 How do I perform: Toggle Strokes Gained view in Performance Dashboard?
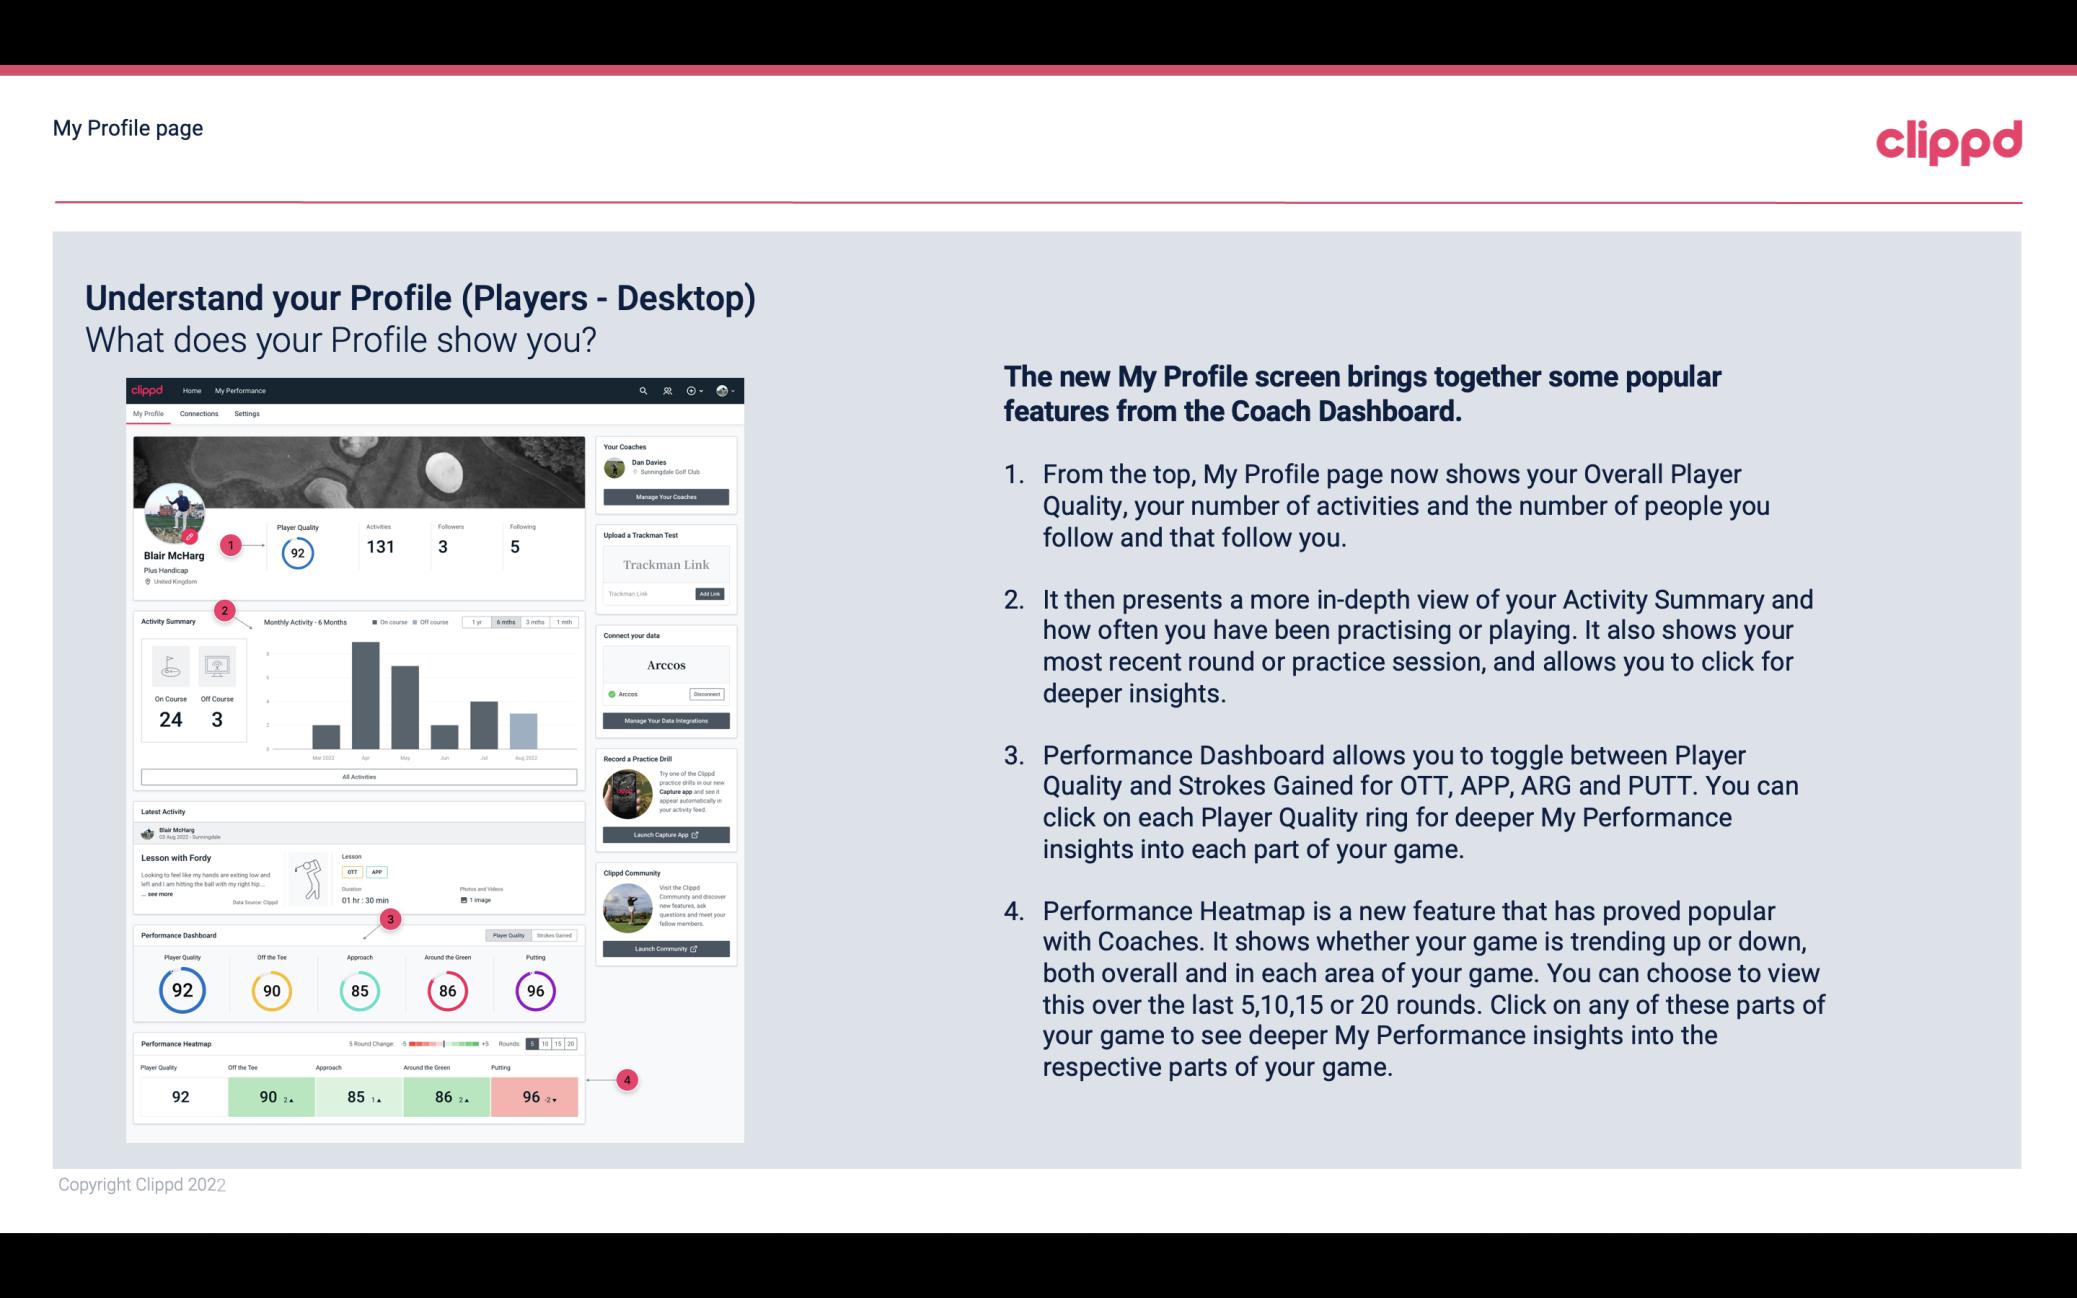[553, 935]
